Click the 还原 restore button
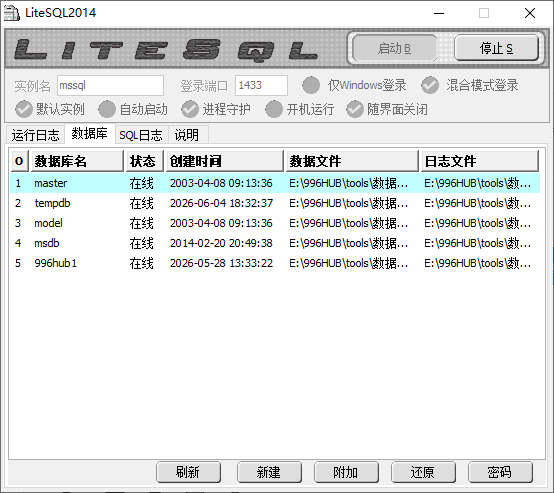The height and width of the screenshot is (493, 554). click(423, 472)
